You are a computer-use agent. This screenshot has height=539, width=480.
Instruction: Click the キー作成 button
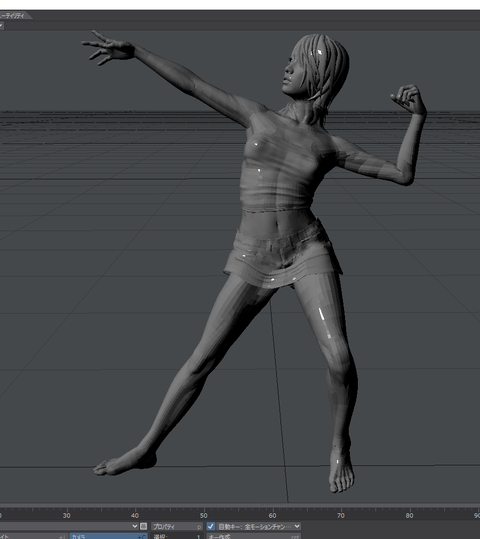click(x=254, y=536)
